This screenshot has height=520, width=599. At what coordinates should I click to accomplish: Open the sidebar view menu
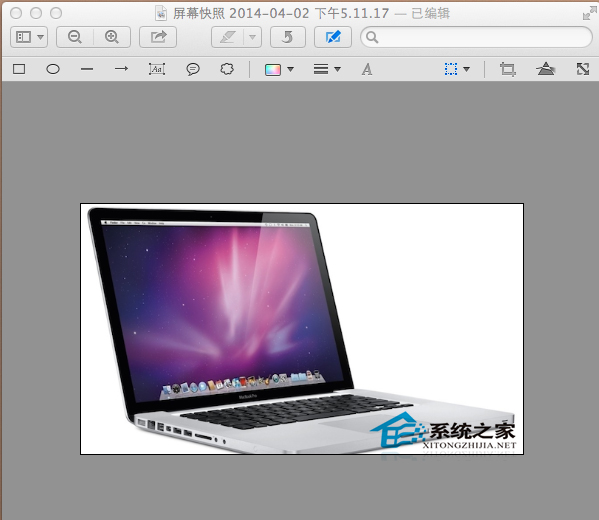[29, 37]
